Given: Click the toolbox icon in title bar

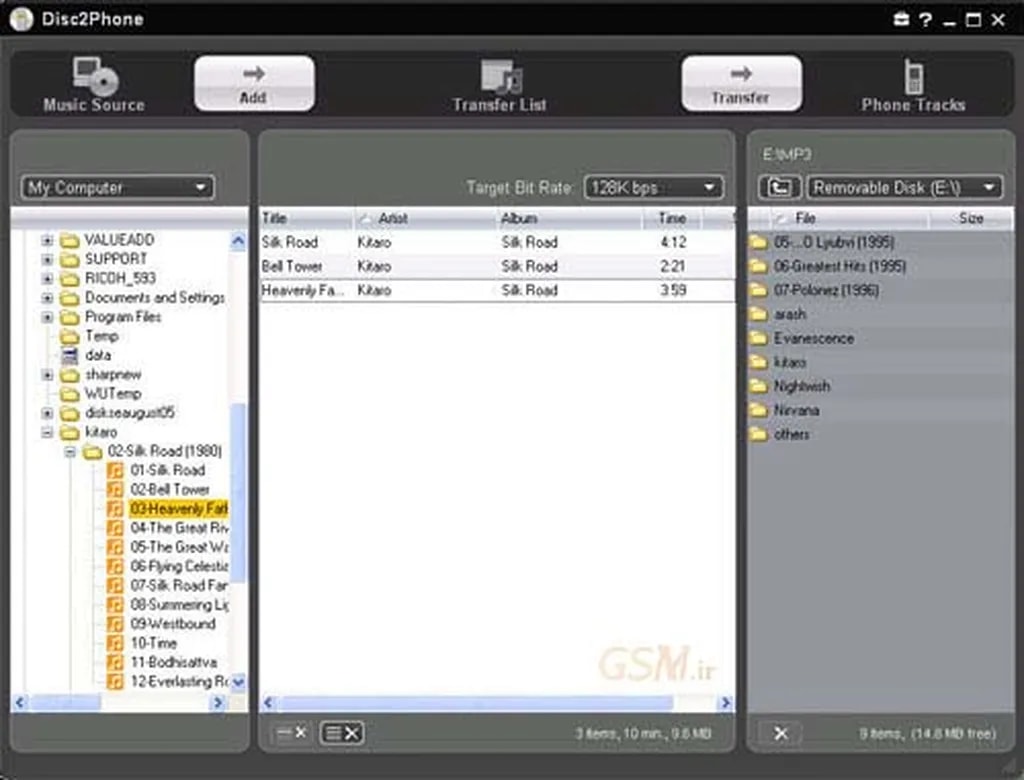Looking at the screenshot, I should click(900, 19).
